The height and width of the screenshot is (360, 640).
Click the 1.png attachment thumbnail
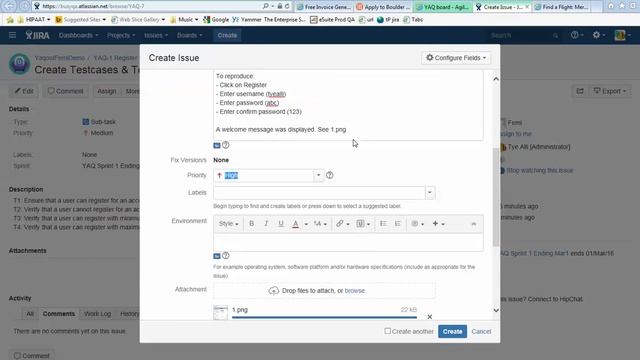point(221,313)
